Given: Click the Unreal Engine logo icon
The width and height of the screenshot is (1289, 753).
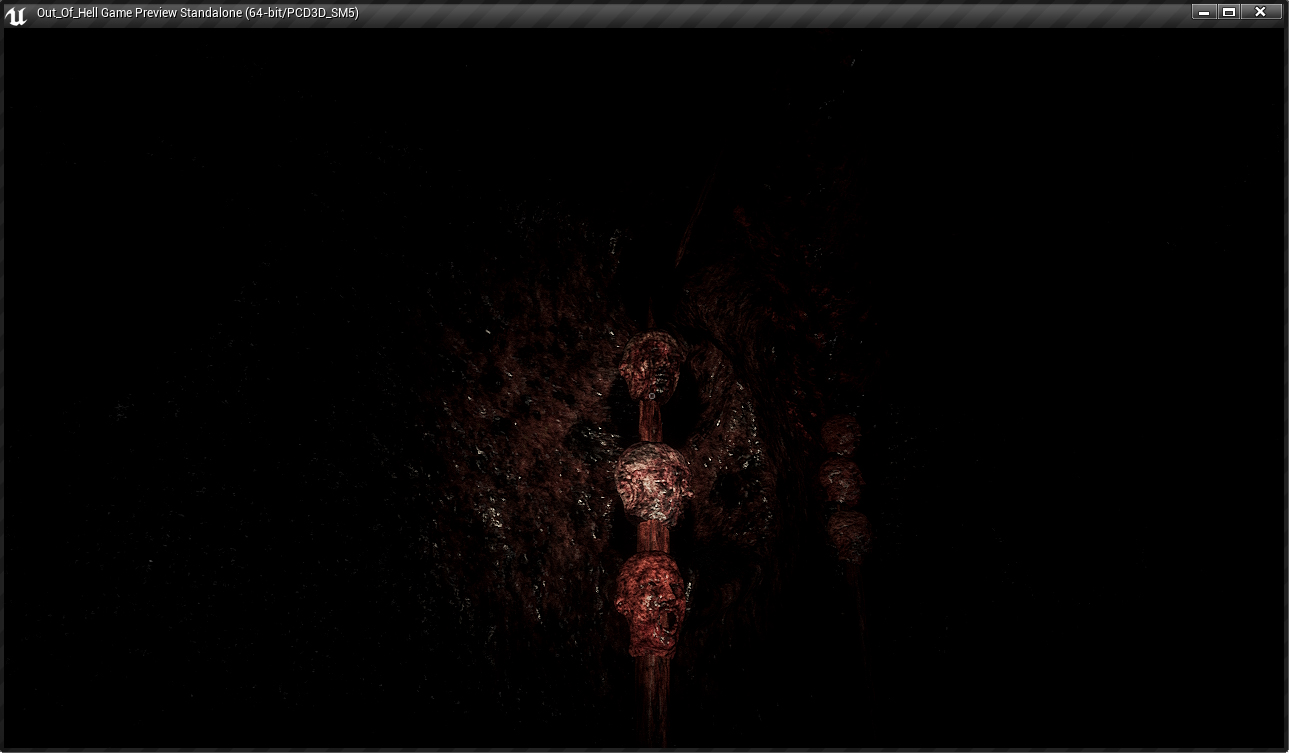Looking at the screenshot, I should coord(16,14).
